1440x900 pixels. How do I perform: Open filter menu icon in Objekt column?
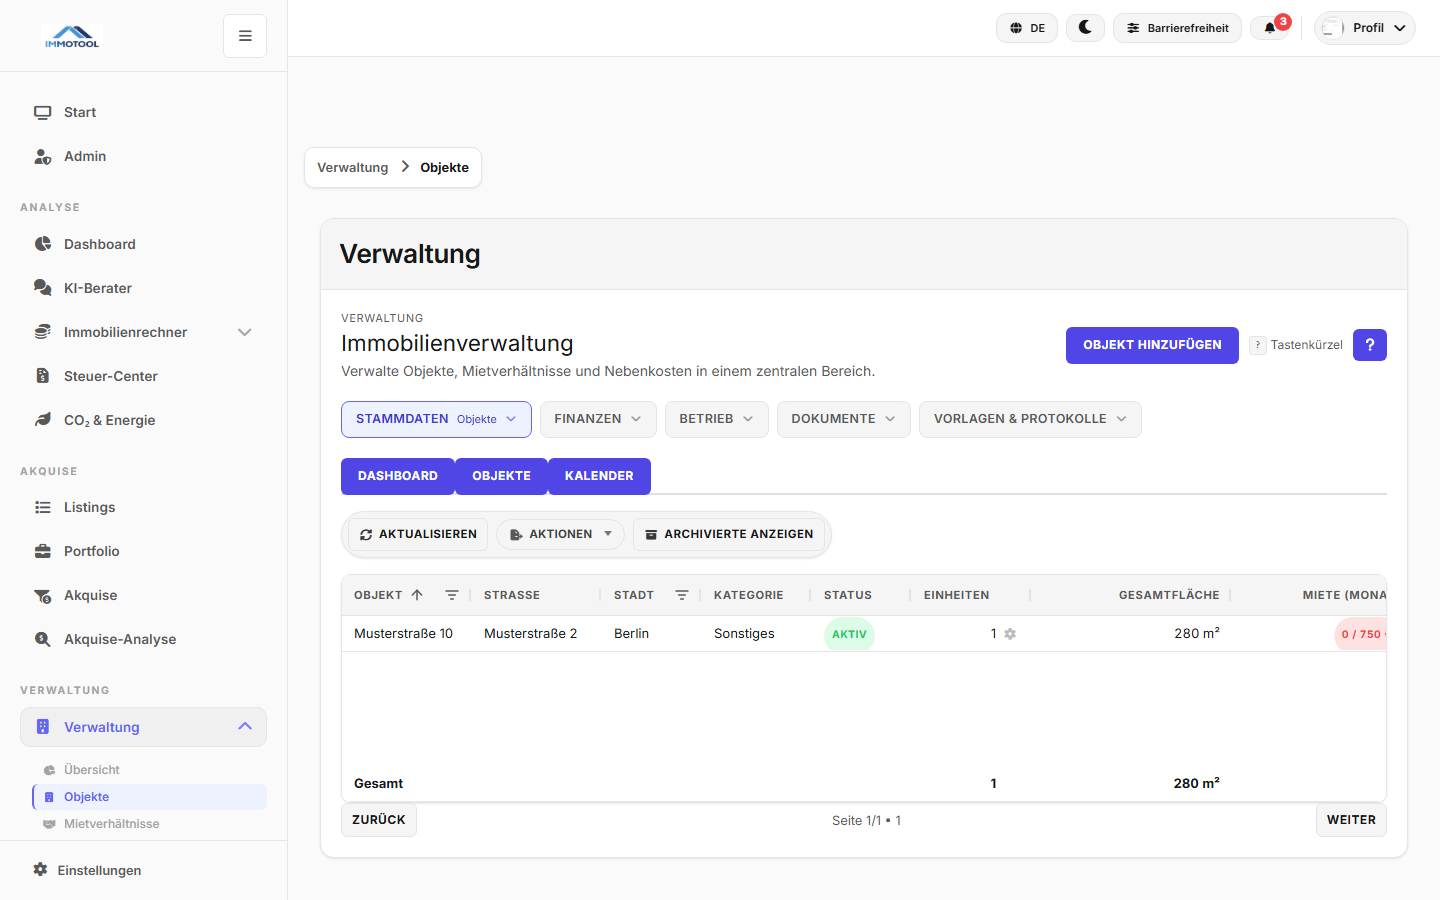pyautogui.click(x=452, y=595)
